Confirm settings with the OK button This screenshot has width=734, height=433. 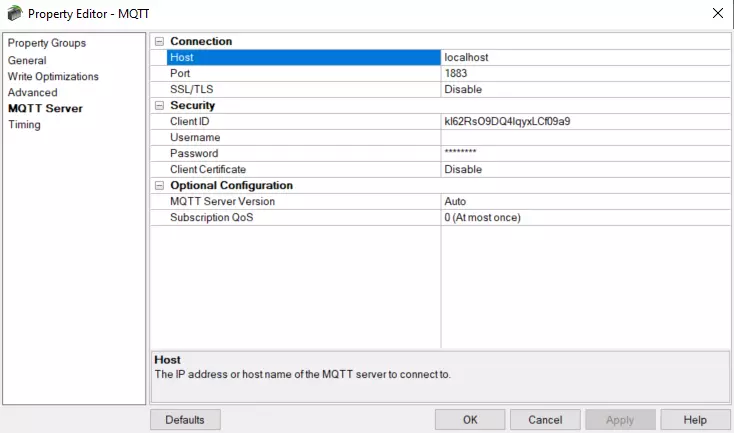[x=470, y=419]
